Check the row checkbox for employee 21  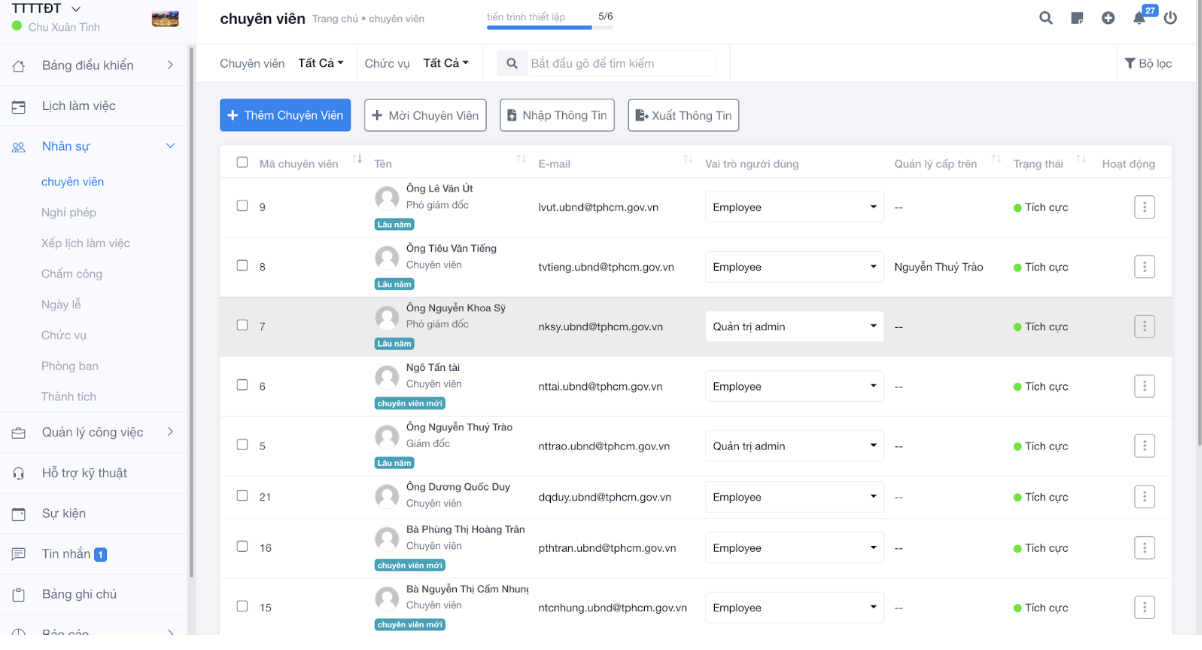click(x=242, y=496)
